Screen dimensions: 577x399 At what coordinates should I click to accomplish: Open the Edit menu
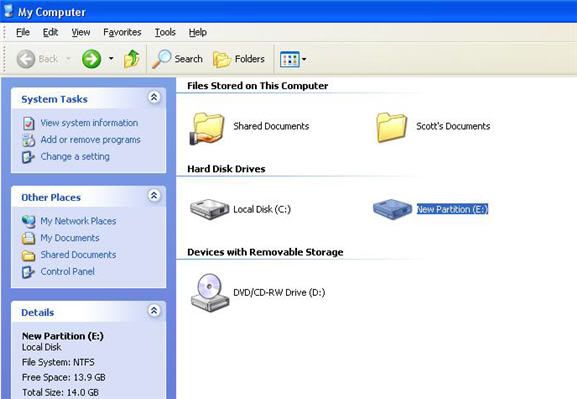50,32
